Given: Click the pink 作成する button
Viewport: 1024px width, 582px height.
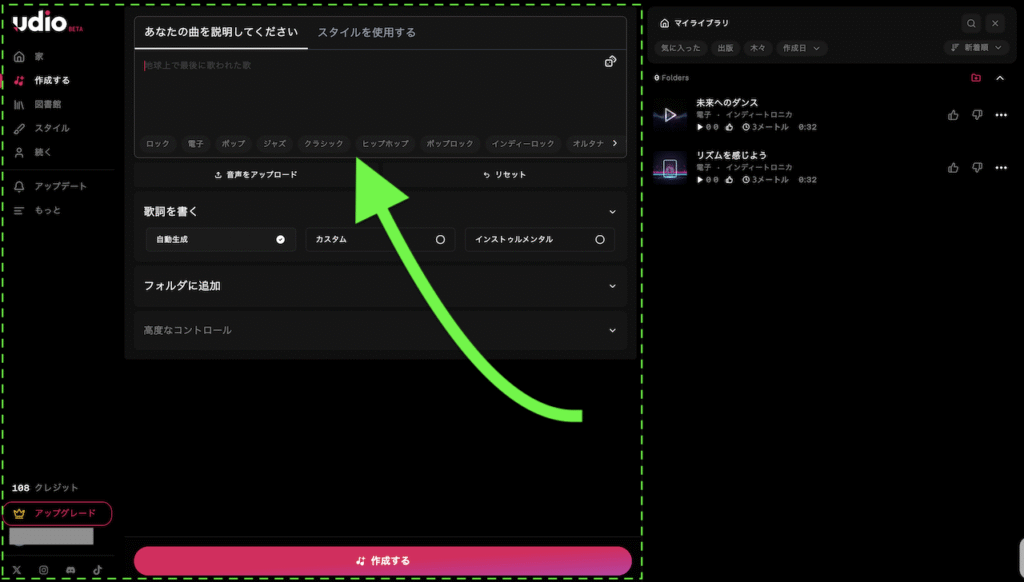Looking at the screenshot, I should pyautogui.click(x=383, y=561).
